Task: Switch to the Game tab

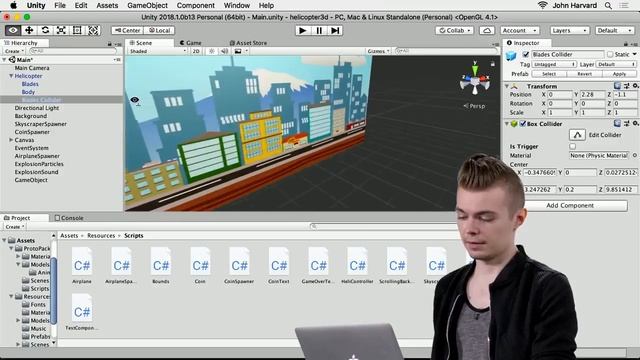Action: [x=191, y=42]
